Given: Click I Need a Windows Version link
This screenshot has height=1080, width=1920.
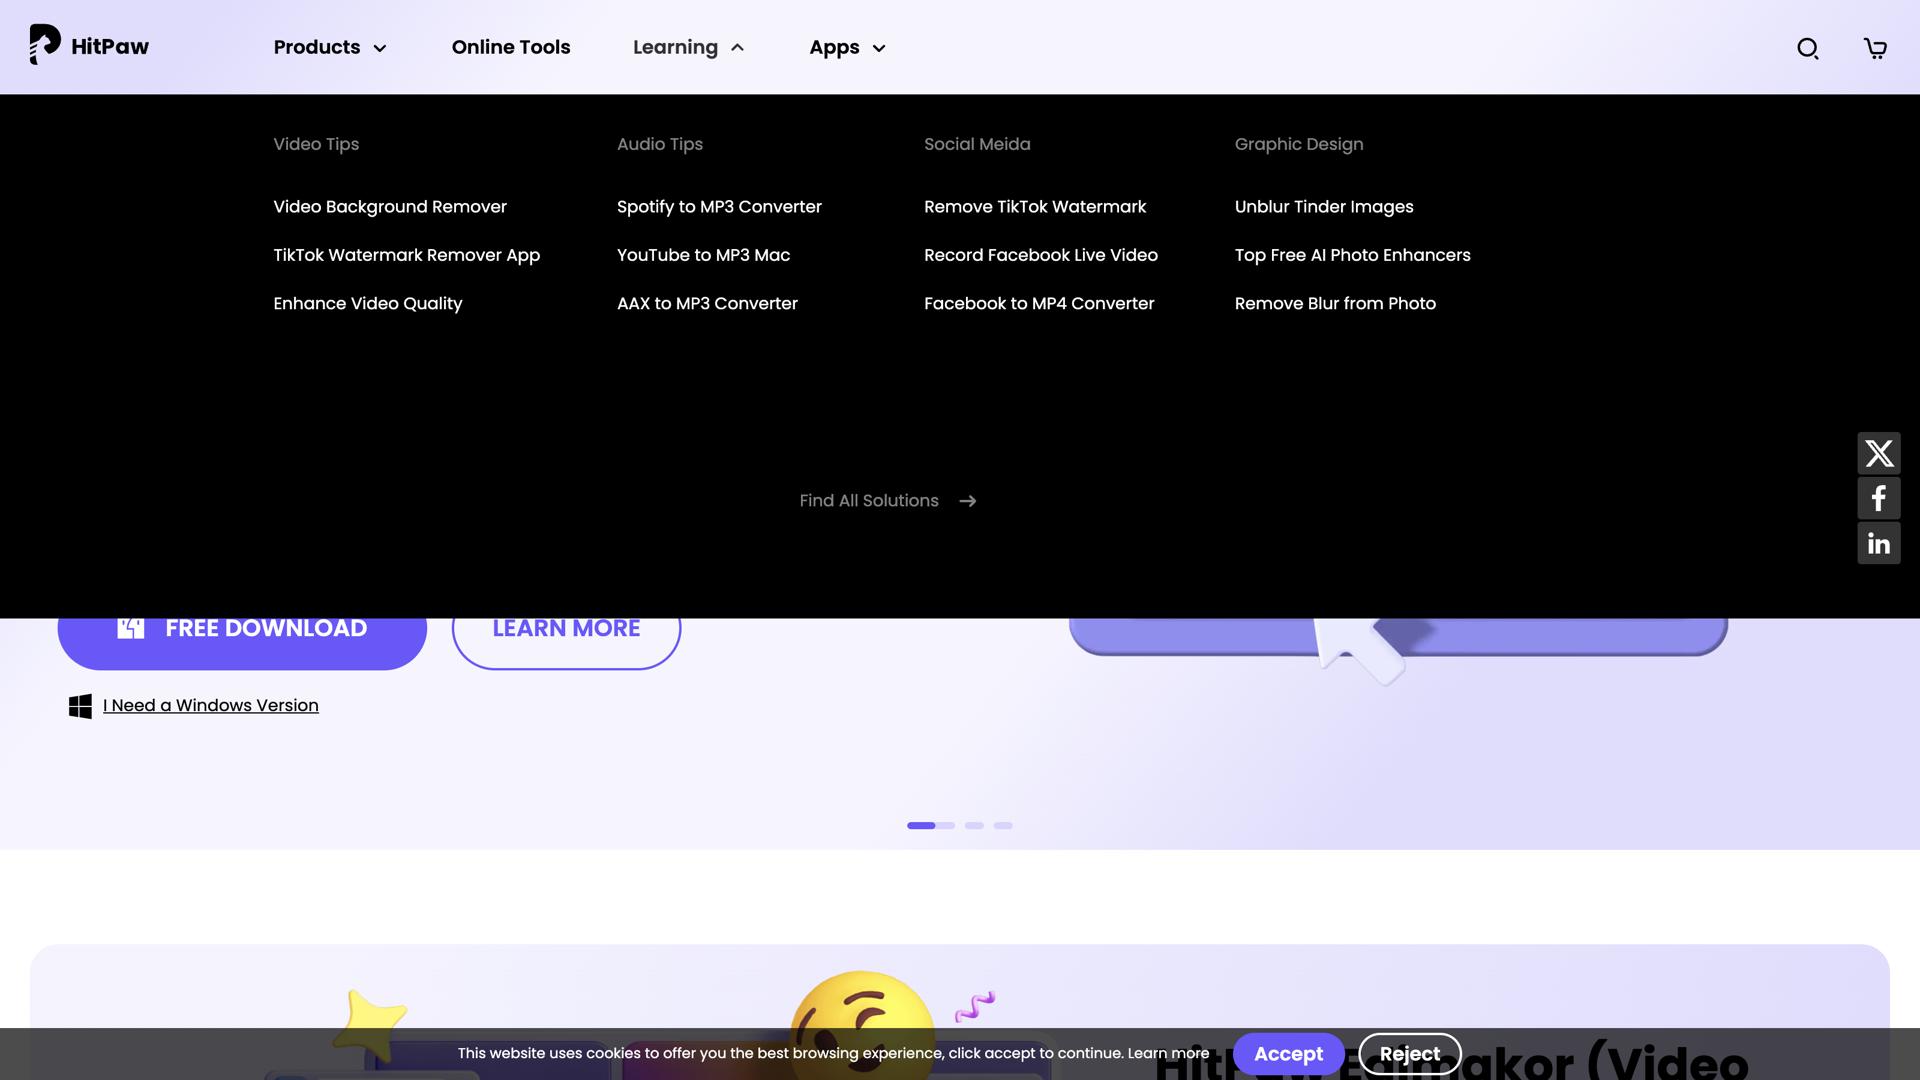Looking at the screenshot, I should (x=210, y=706).
